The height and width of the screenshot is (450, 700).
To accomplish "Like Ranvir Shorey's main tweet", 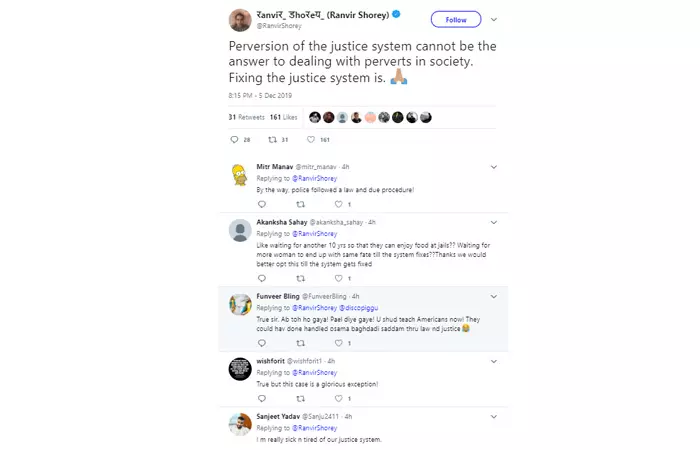I will (312, 140).
